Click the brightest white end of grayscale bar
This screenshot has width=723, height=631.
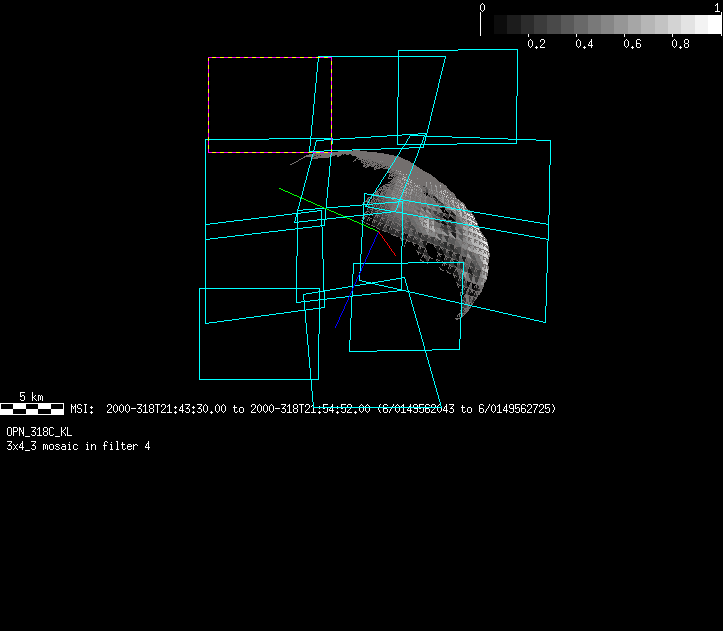click(x=712, y=25)
